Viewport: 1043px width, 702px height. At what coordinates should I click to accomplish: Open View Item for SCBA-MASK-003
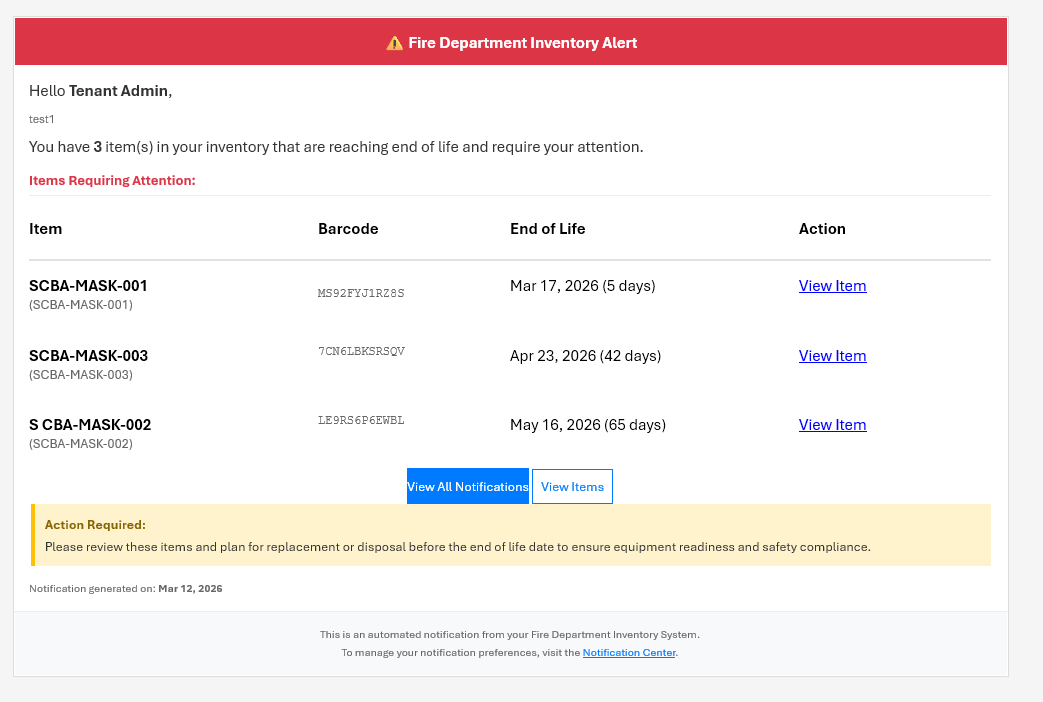[832, 355]
